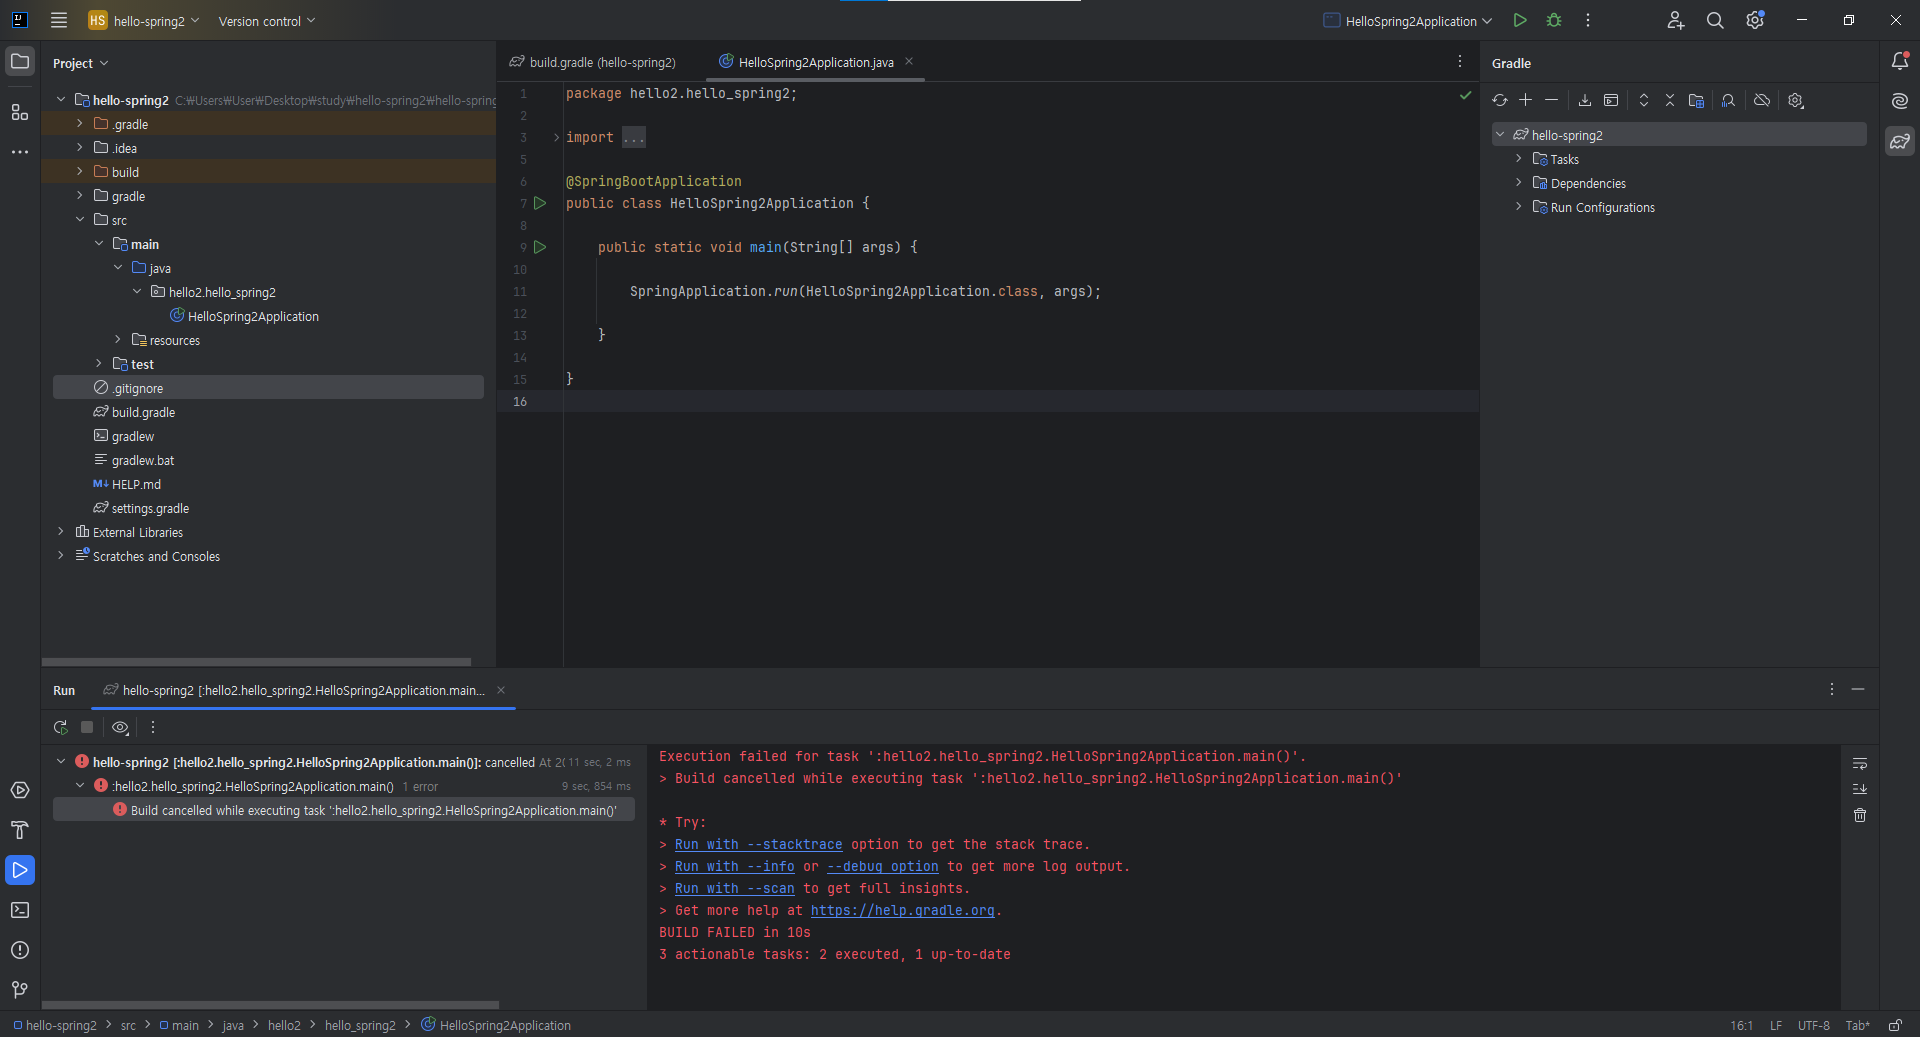Screen dimensions: 1920x1037
Task: Open the Version control dropdown
Action: (267, 21)
